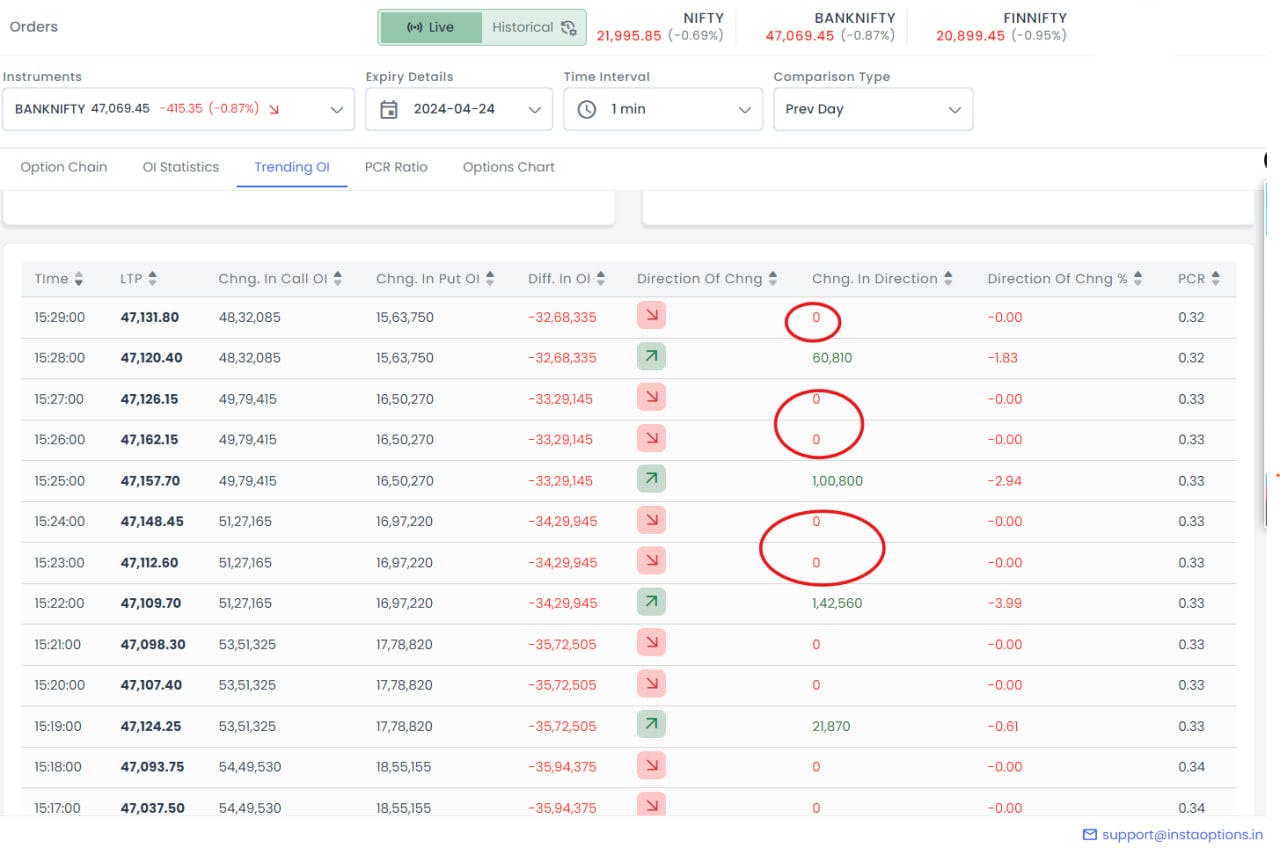This screenshot has width=1280, height=848.
Task: Click the Direction Of Chng % value -1.83
Action: tap(1002, 358)
